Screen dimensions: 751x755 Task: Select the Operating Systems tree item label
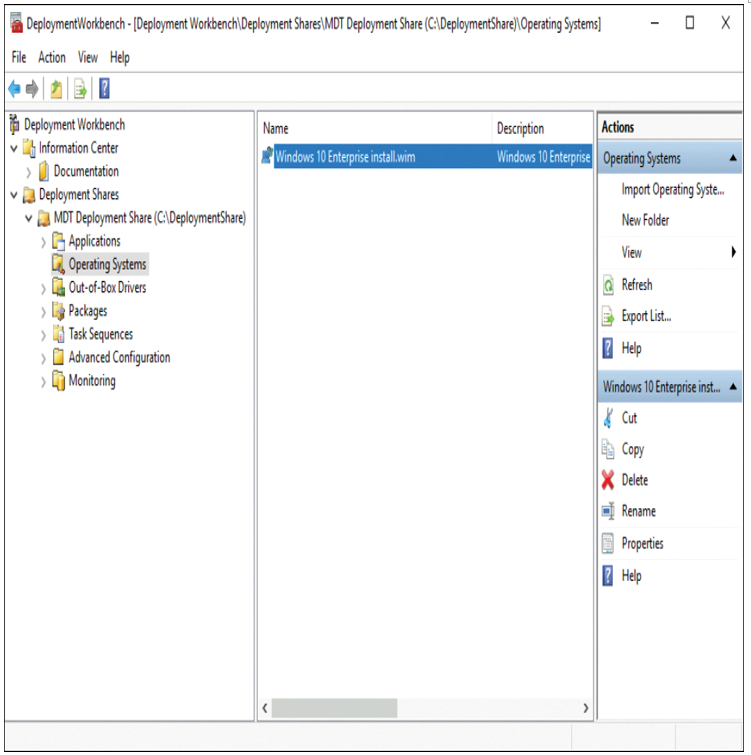click(107, 264)
